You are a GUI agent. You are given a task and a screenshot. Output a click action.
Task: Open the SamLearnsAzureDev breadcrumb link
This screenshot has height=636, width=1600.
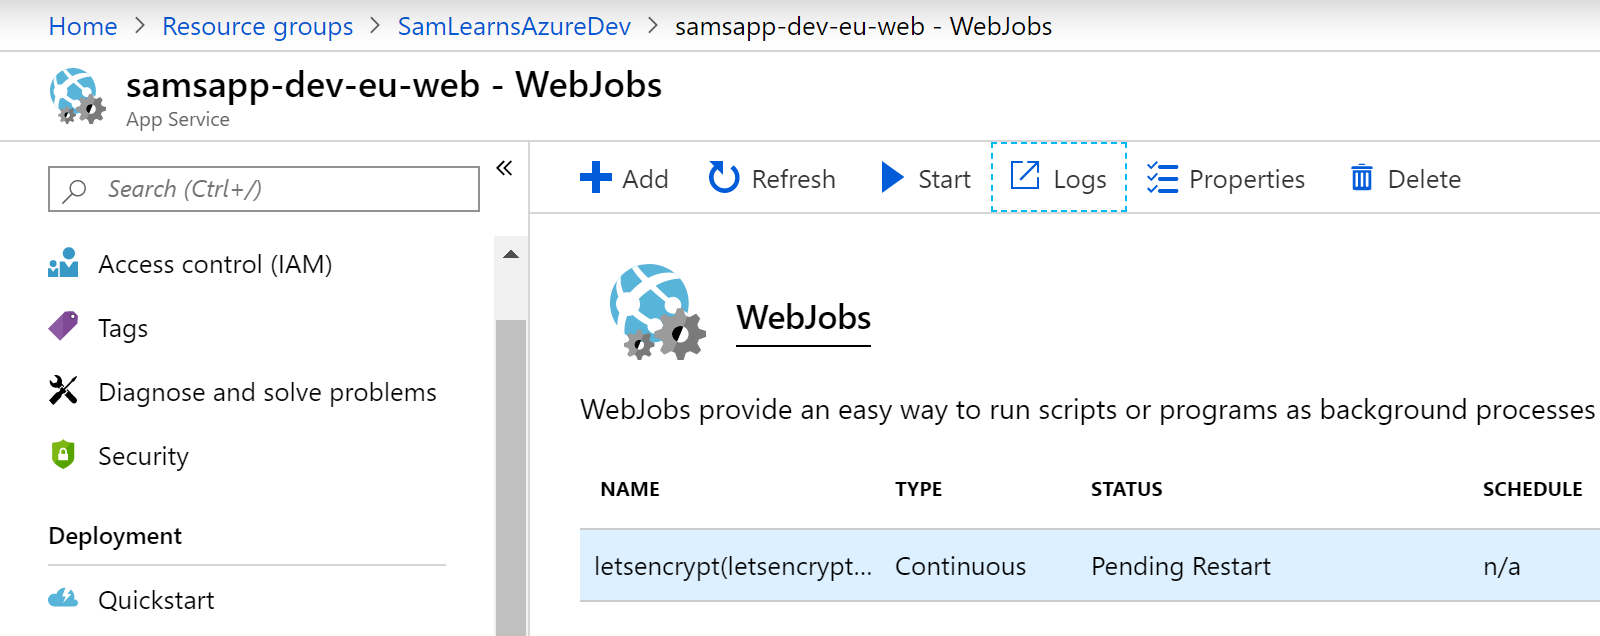(514, 27)
